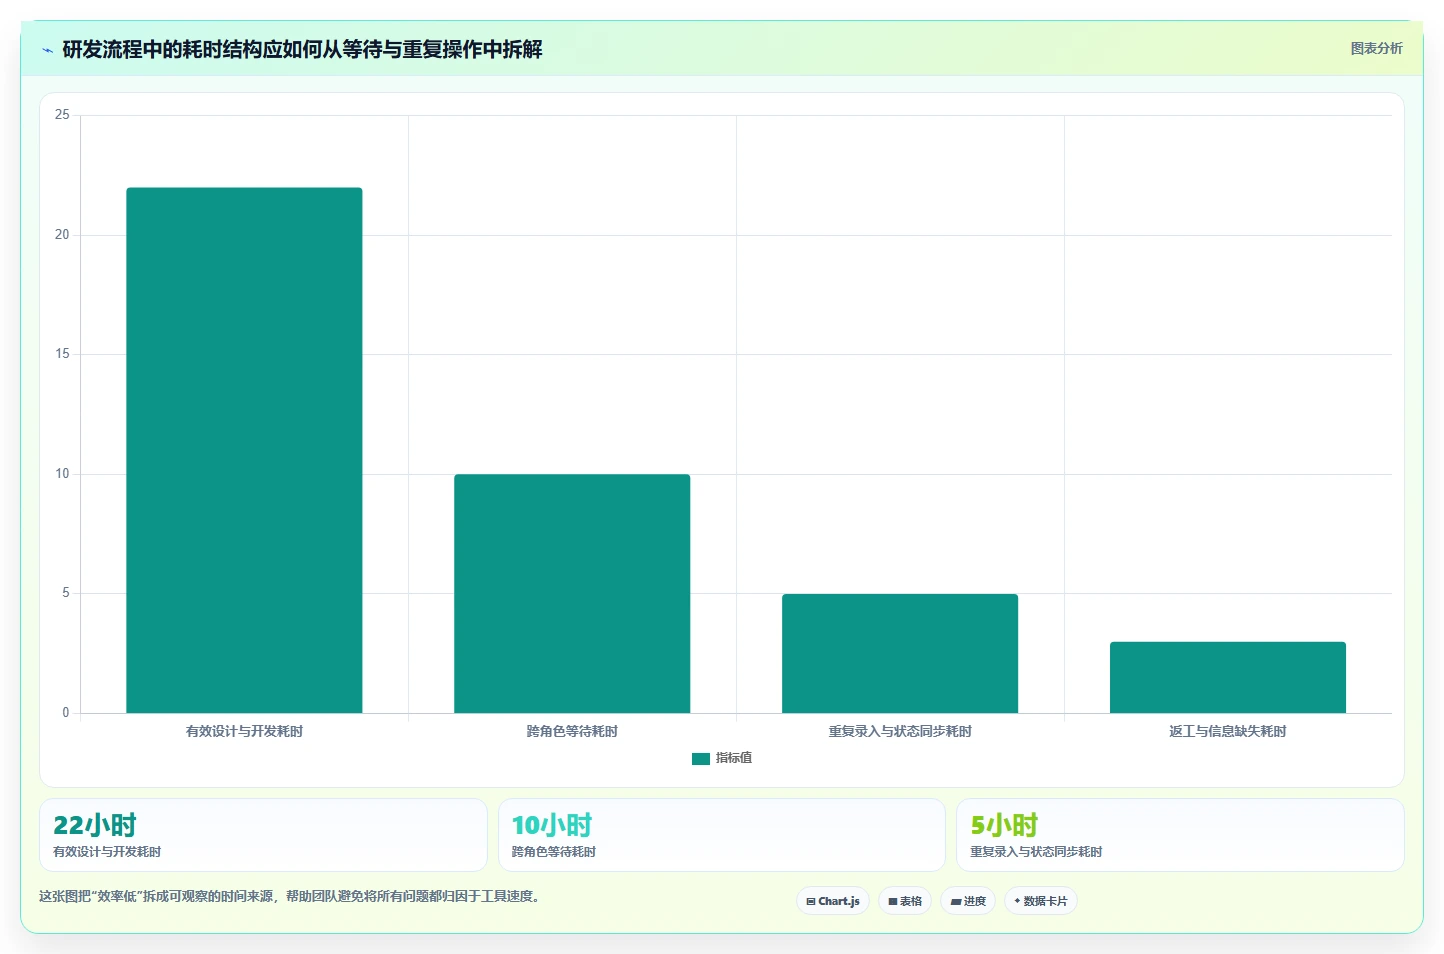The height and width of the screenshot is (954, 1444).
Task: Select the 跨角色等待耗时 bar
Action: [572, 593]
